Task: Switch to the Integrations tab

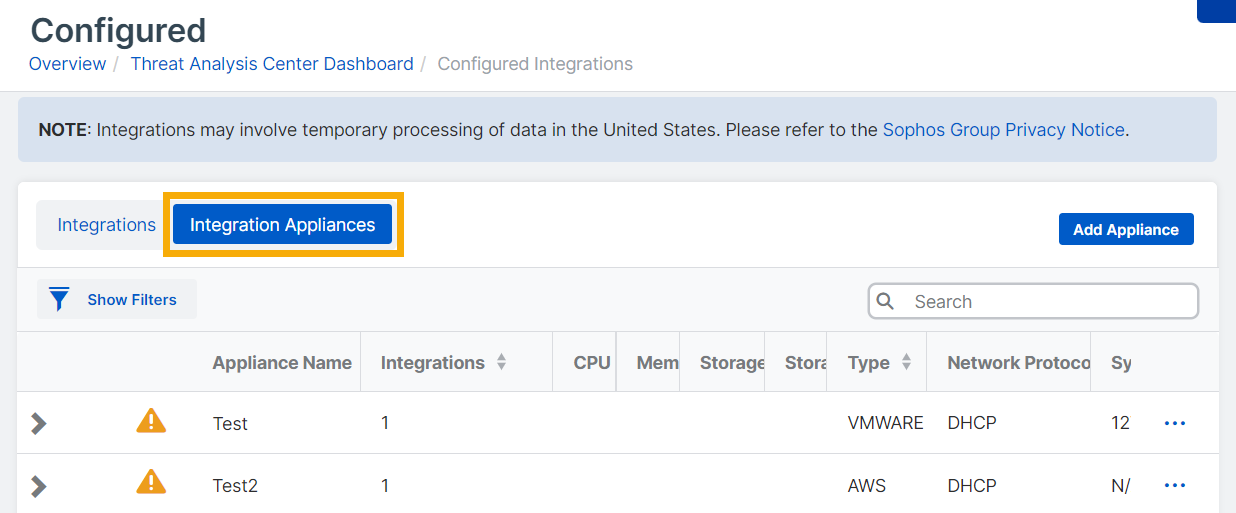Action: tap(106, 225)
